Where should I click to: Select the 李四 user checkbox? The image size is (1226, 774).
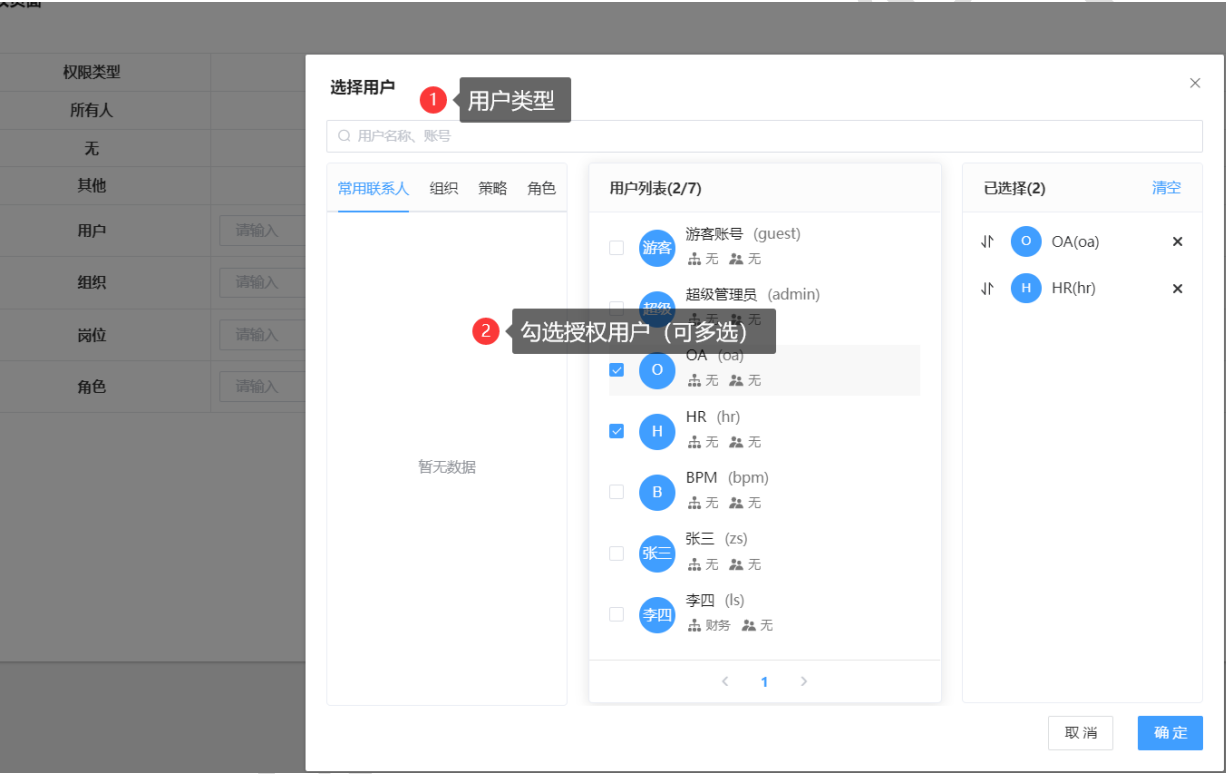(616, 614)
